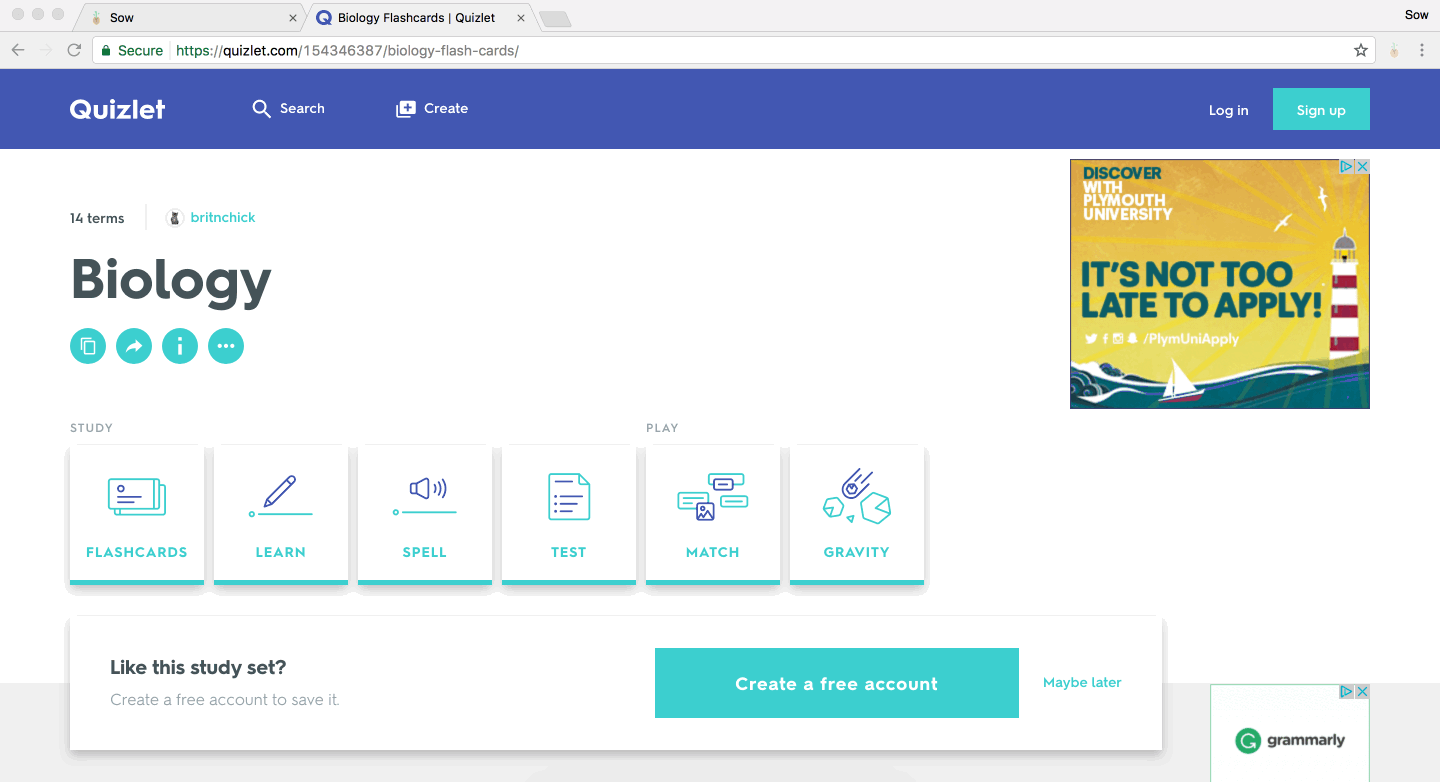Click britnchick's avatar image
The width and height of the screenshot is (1440, 782).
tap(175, 217)
